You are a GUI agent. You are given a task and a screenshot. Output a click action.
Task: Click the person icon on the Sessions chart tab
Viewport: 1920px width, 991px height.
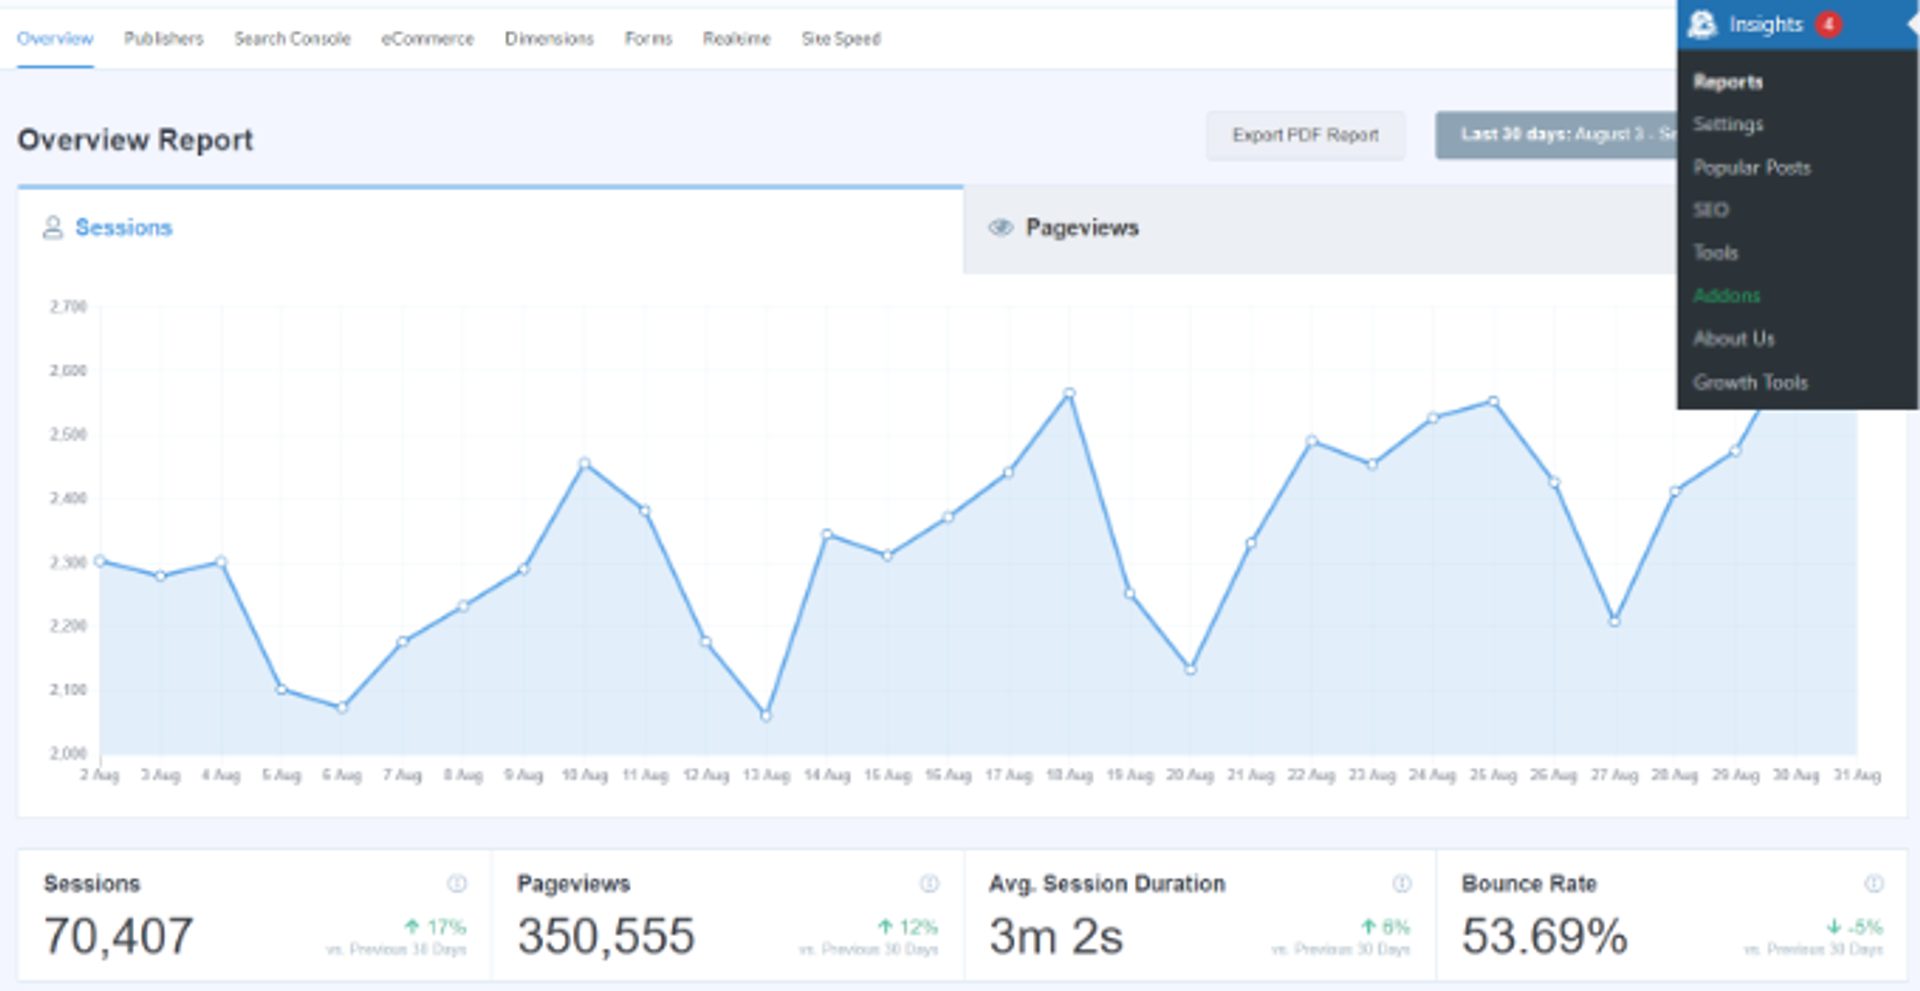52,227
